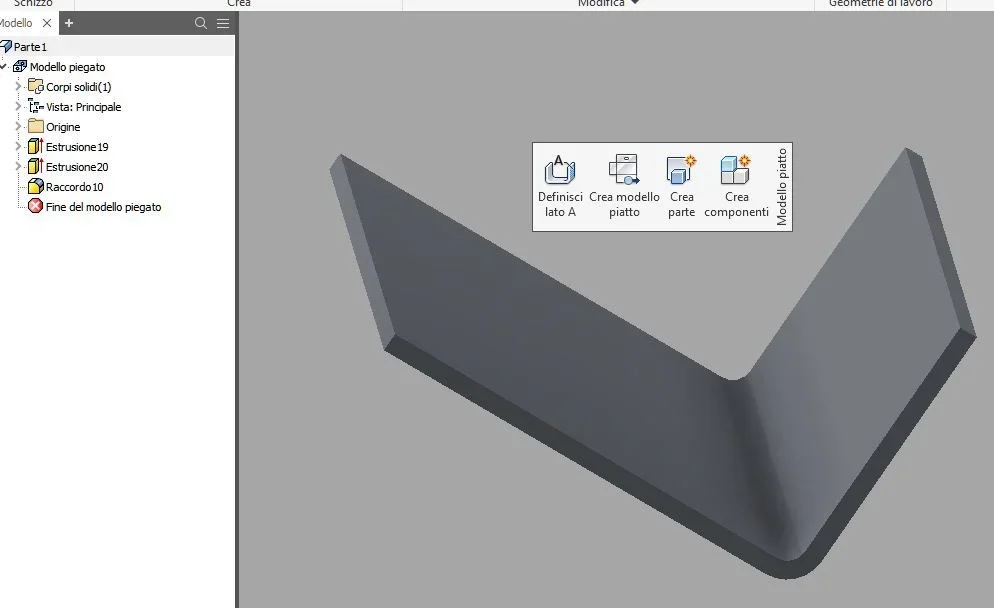The width and height of the screenshot is (994, 608).
Task: Expand the Estrusione20 feature node
Action: tap(18, 167)
